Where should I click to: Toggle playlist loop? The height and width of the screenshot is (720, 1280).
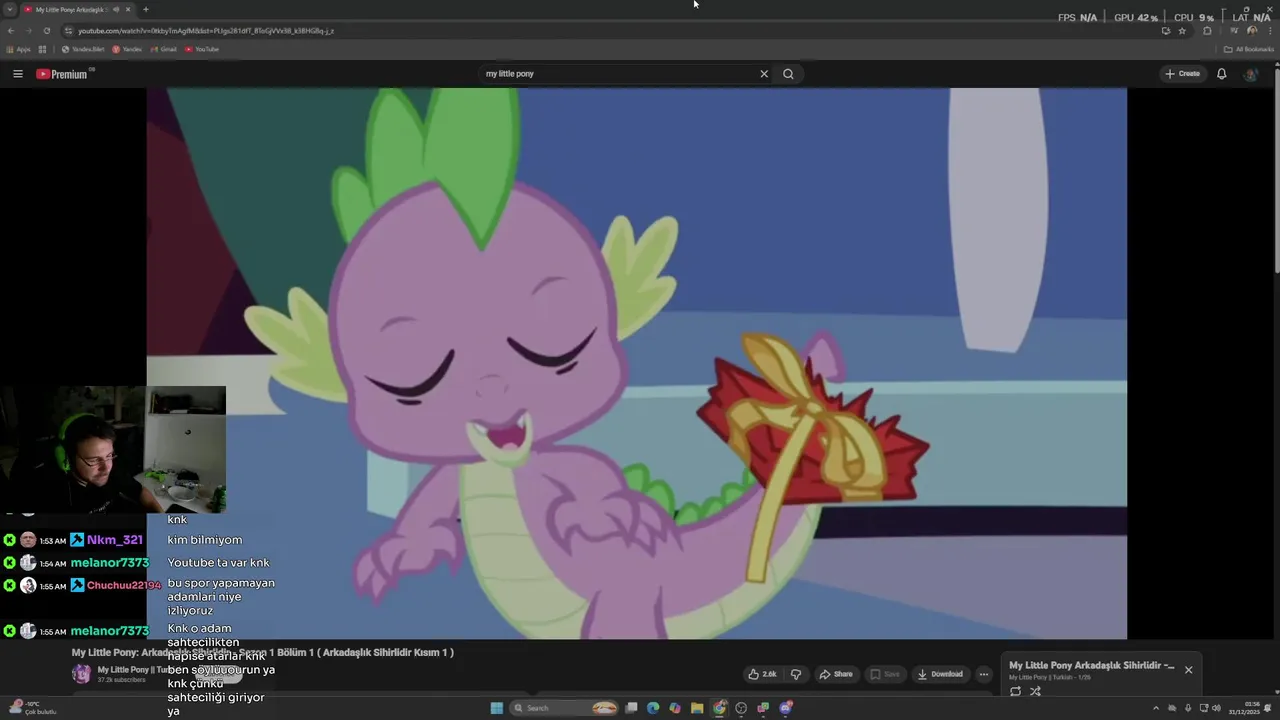(x=1015, y=691)
